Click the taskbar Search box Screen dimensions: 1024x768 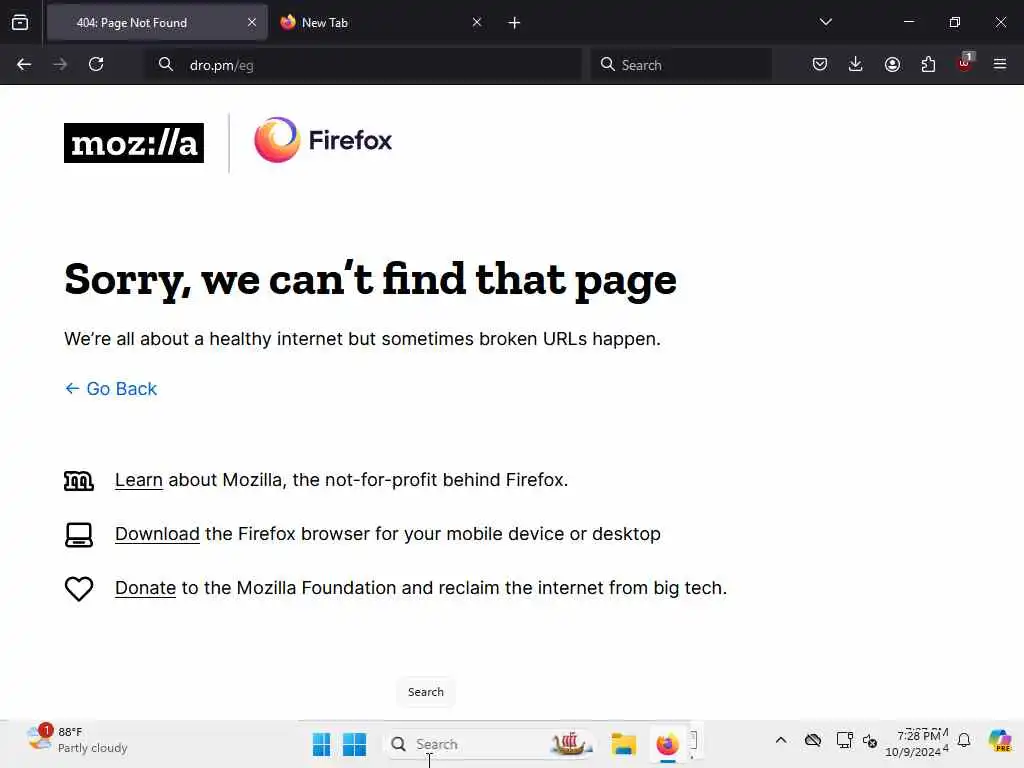click(x=487, y=744)
